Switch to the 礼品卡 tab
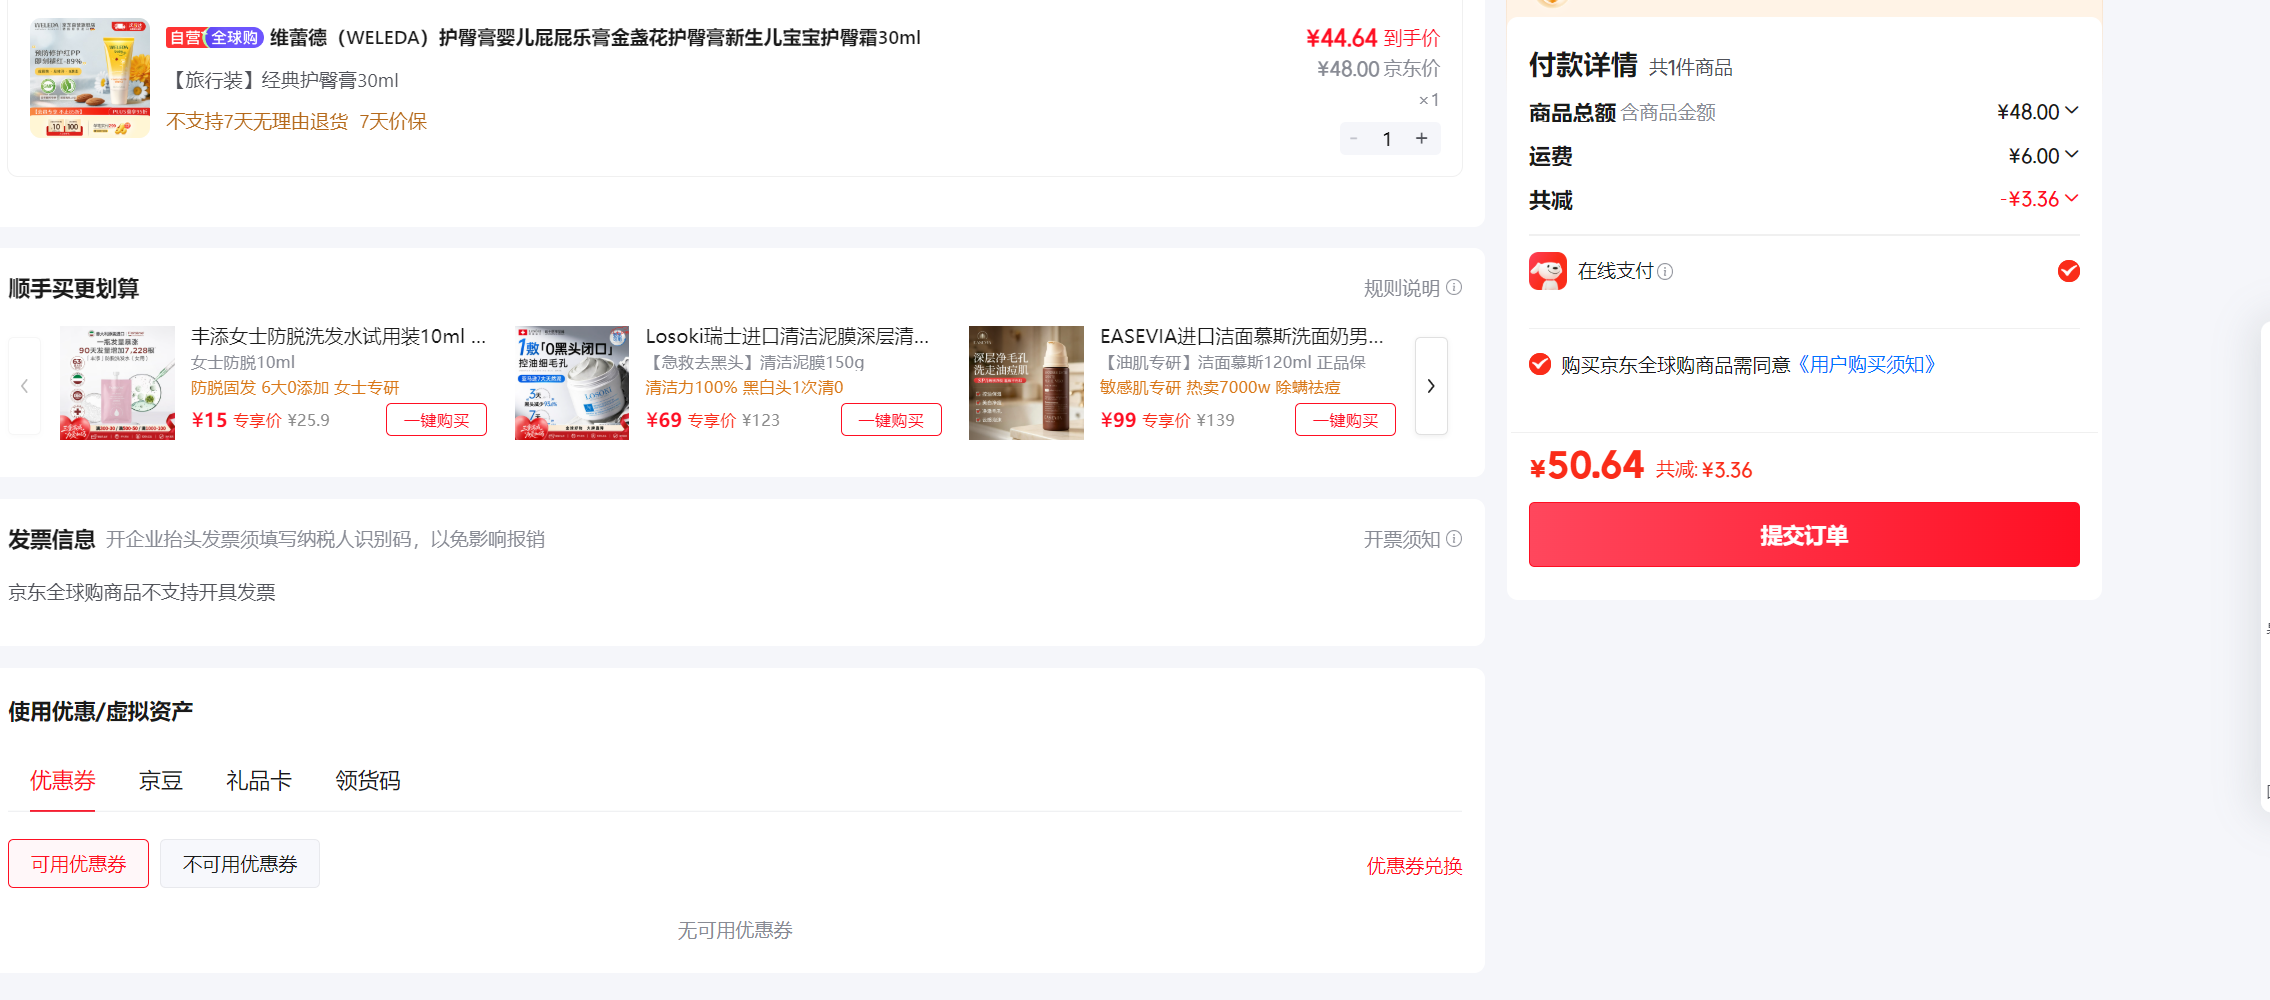The image size is (2270, 1000). click(x=259, y=781)
